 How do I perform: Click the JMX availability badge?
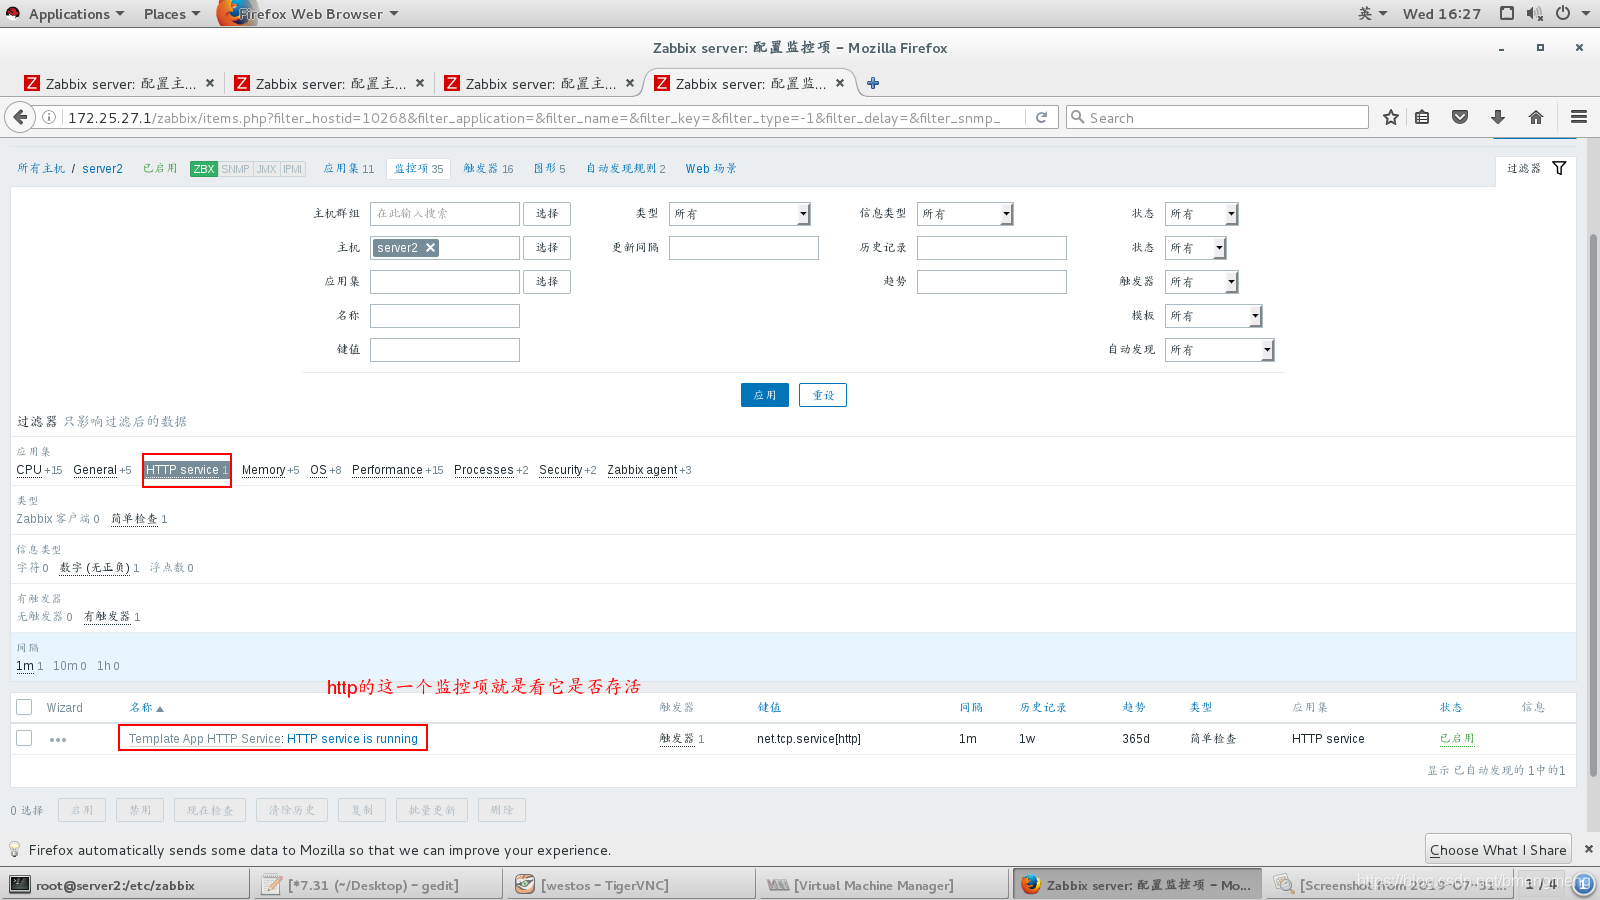266,169
